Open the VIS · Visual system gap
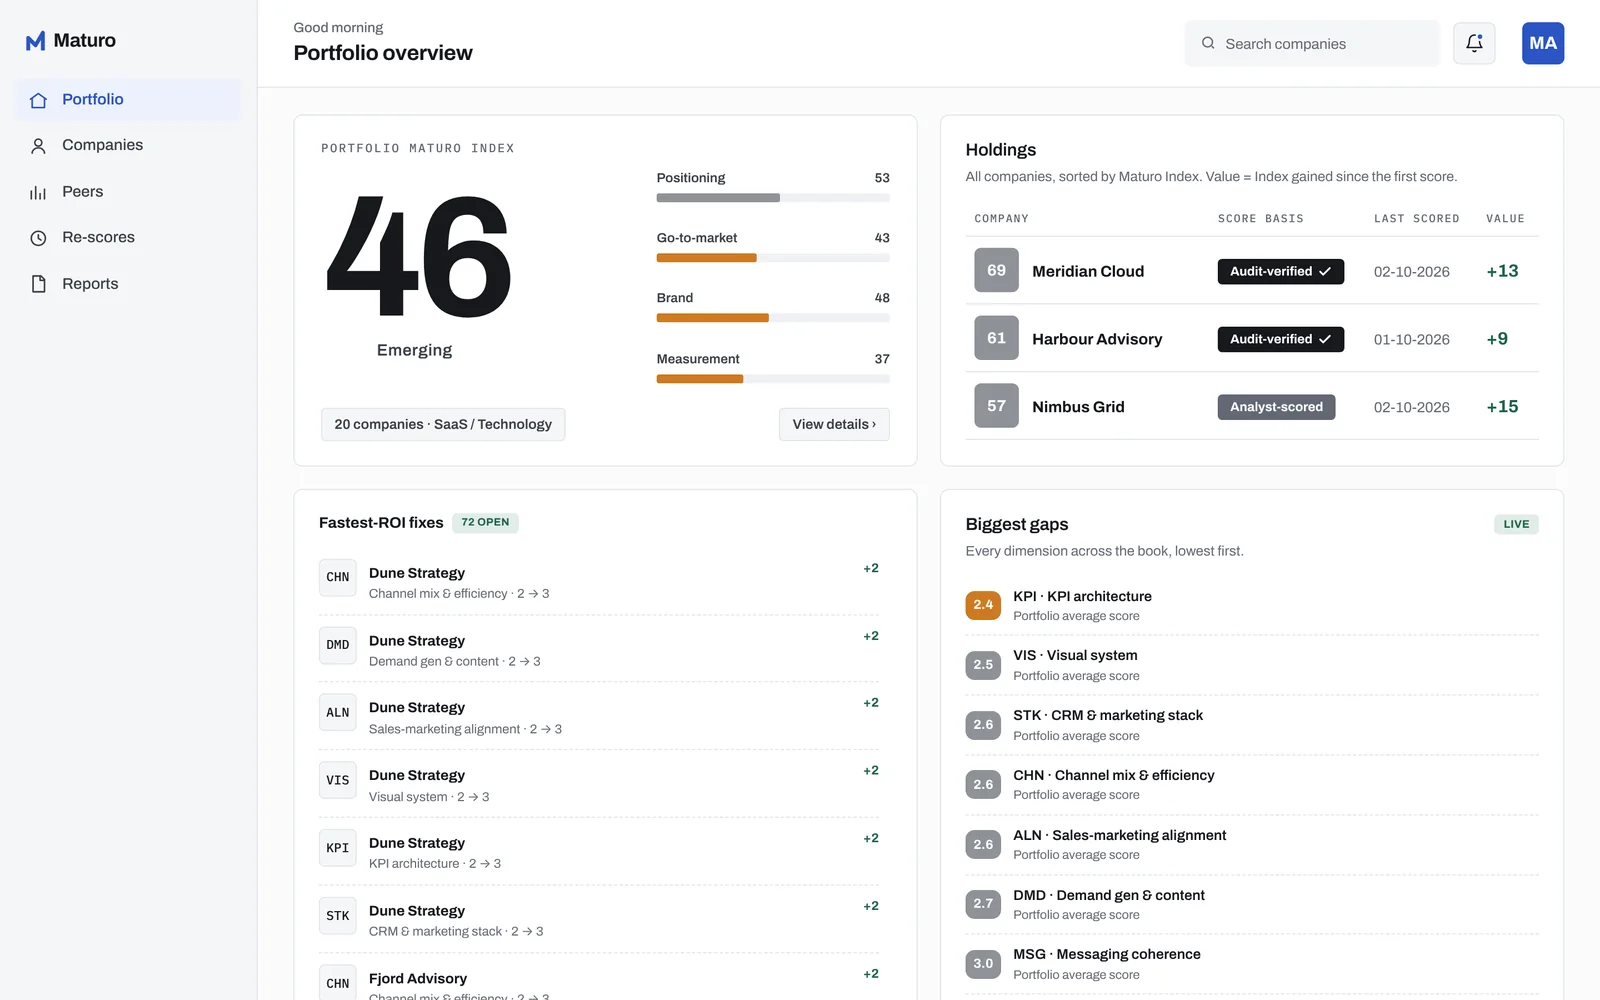This screenshot has height=1000, width=1600. pyautogui.click(x=1252, y=665)
